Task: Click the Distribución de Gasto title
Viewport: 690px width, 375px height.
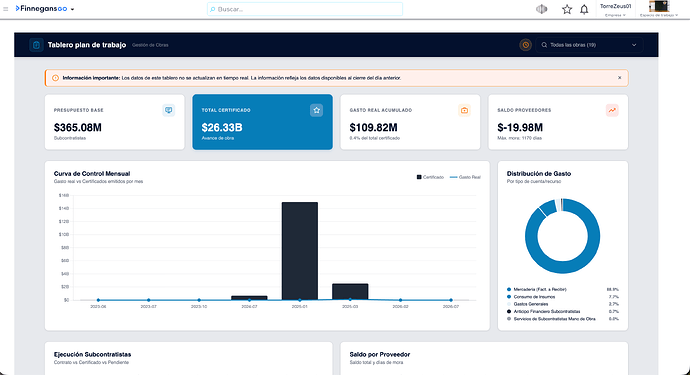Action: click(539, 173)
